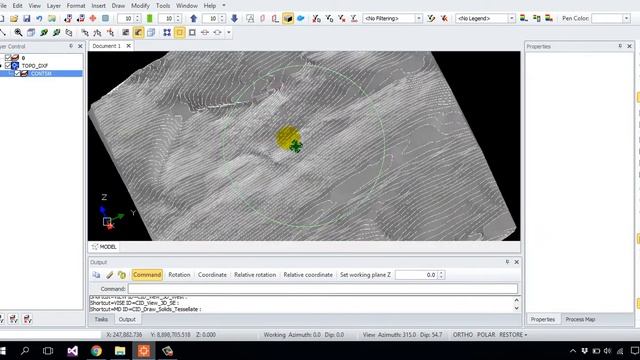
Task: Click into the Command input field
Action: (323, 289)
